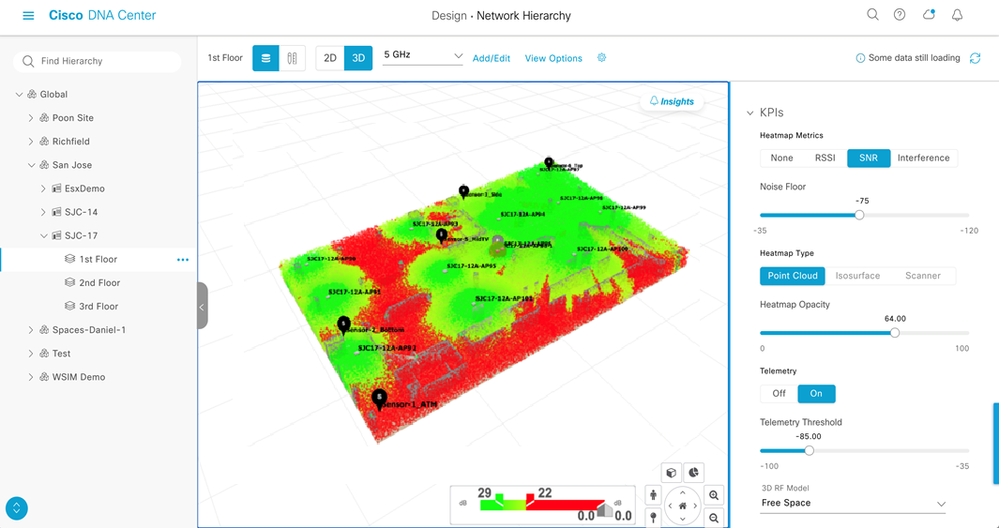Pan map up with compass arrow
999x528 pixels.
click(682, 492)
